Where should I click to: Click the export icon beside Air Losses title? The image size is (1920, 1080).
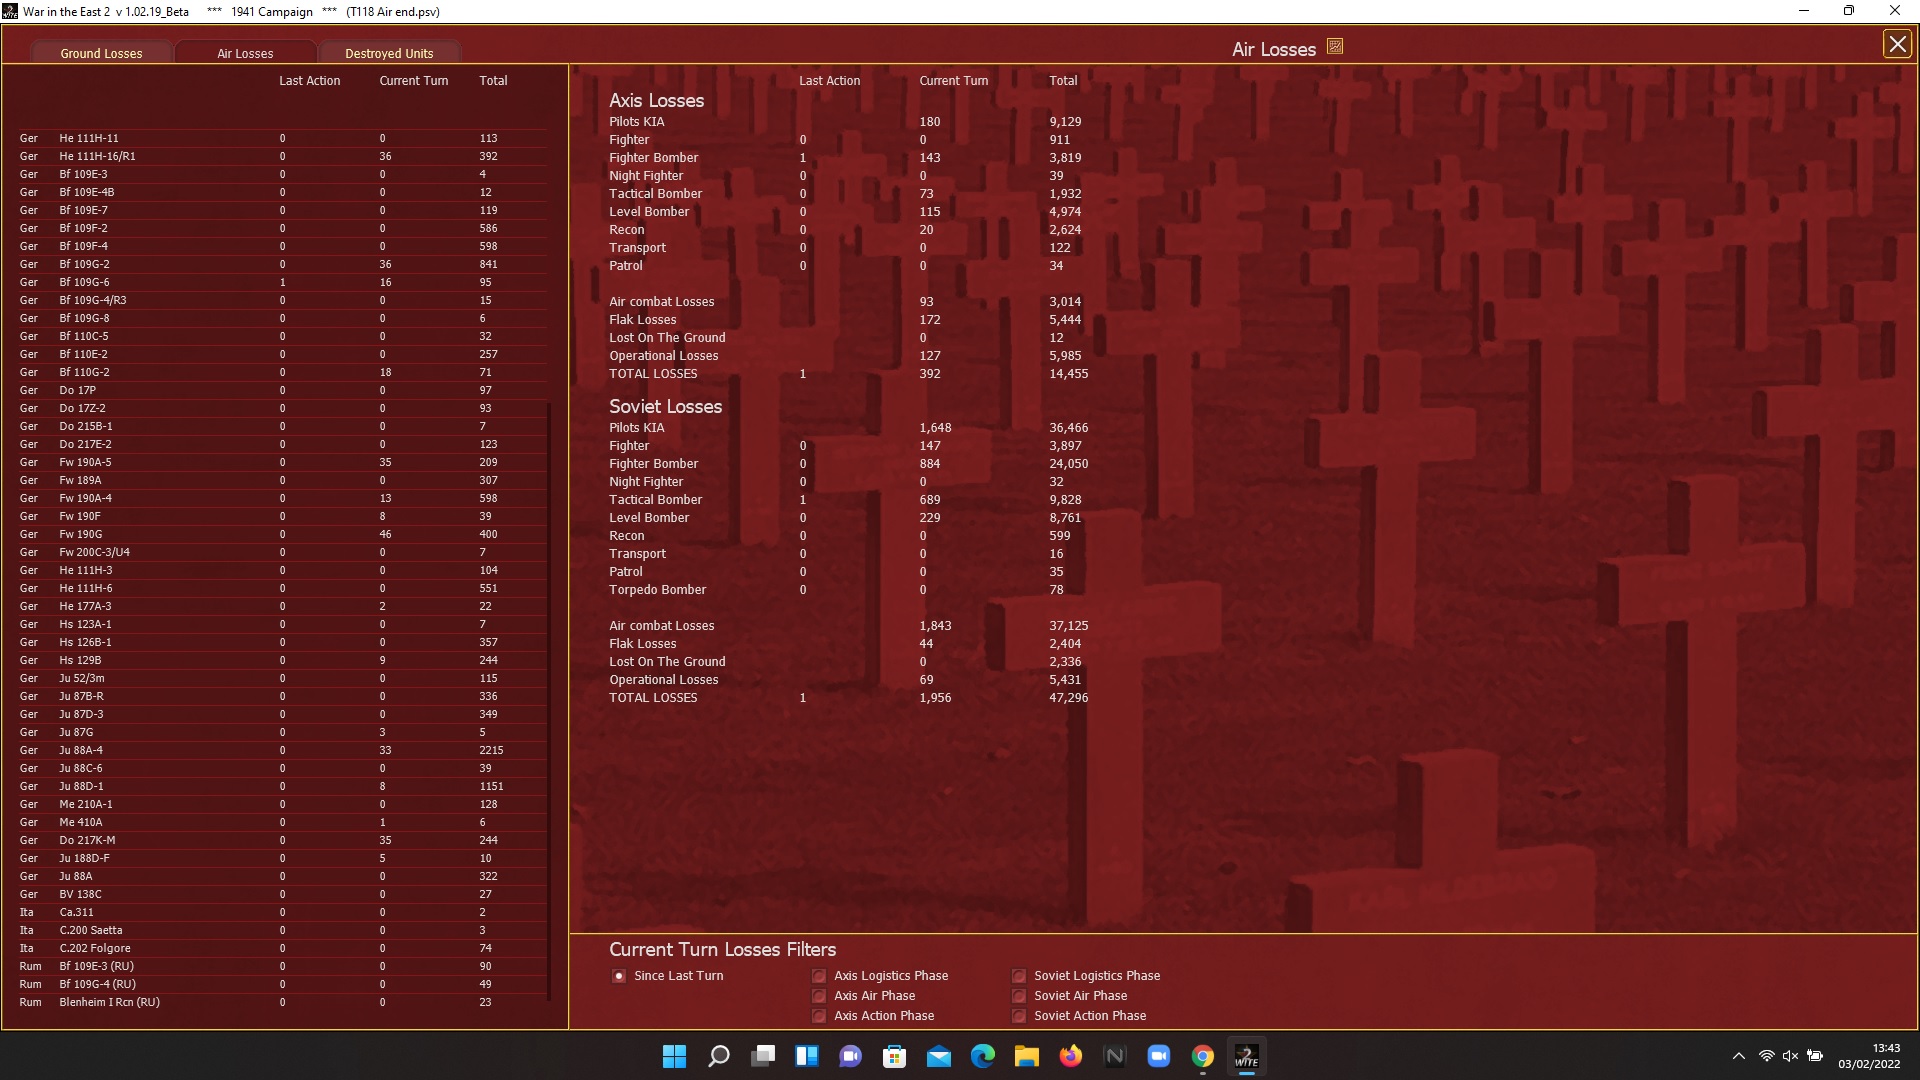point(1334,47)
